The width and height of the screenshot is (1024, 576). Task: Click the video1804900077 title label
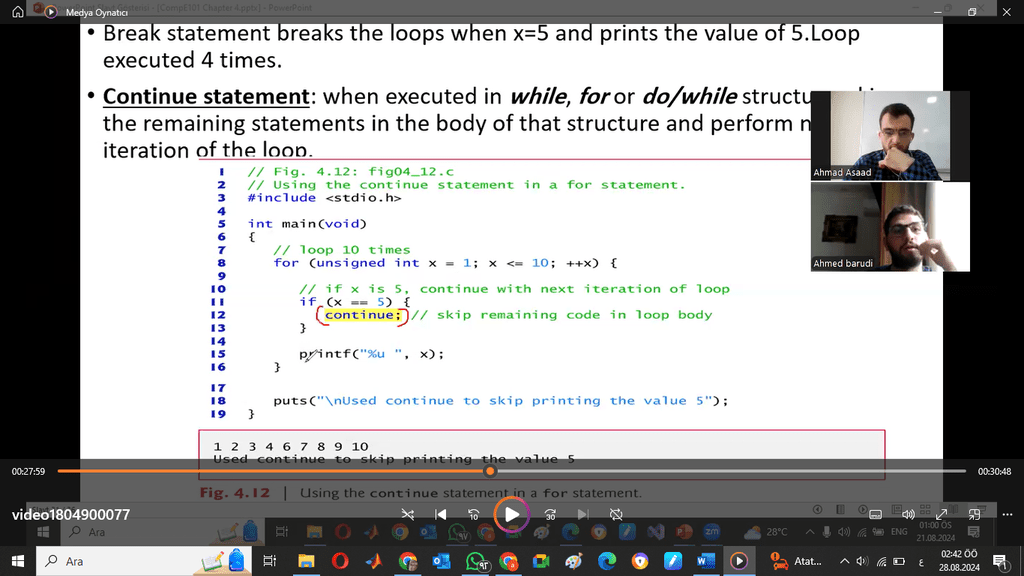tap(71, 515)
